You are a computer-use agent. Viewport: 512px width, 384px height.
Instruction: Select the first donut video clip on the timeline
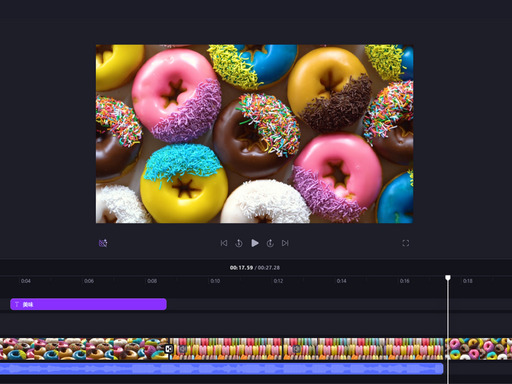tap(84, 349)
